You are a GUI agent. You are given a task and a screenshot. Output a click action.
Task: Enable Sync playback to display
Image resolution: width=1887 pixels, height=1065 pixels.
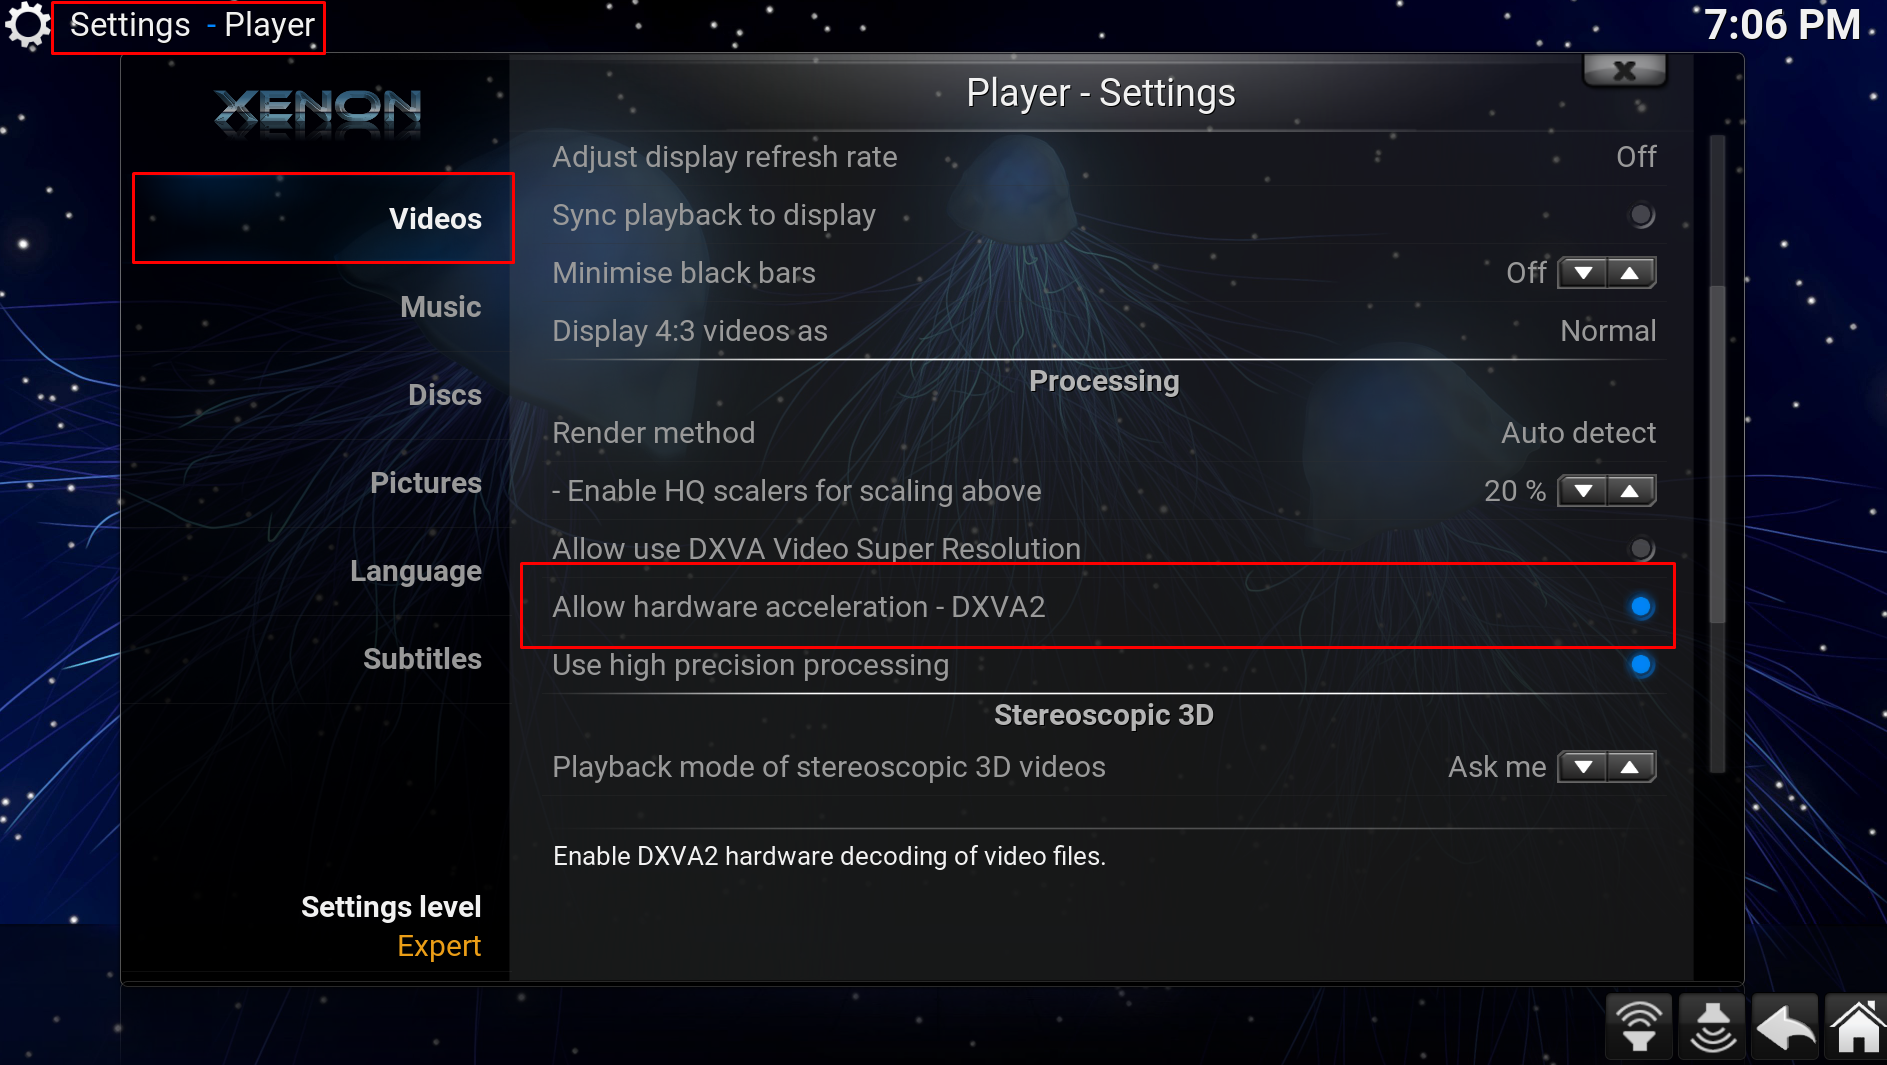pyautogui.click(x=1641, y=215)
